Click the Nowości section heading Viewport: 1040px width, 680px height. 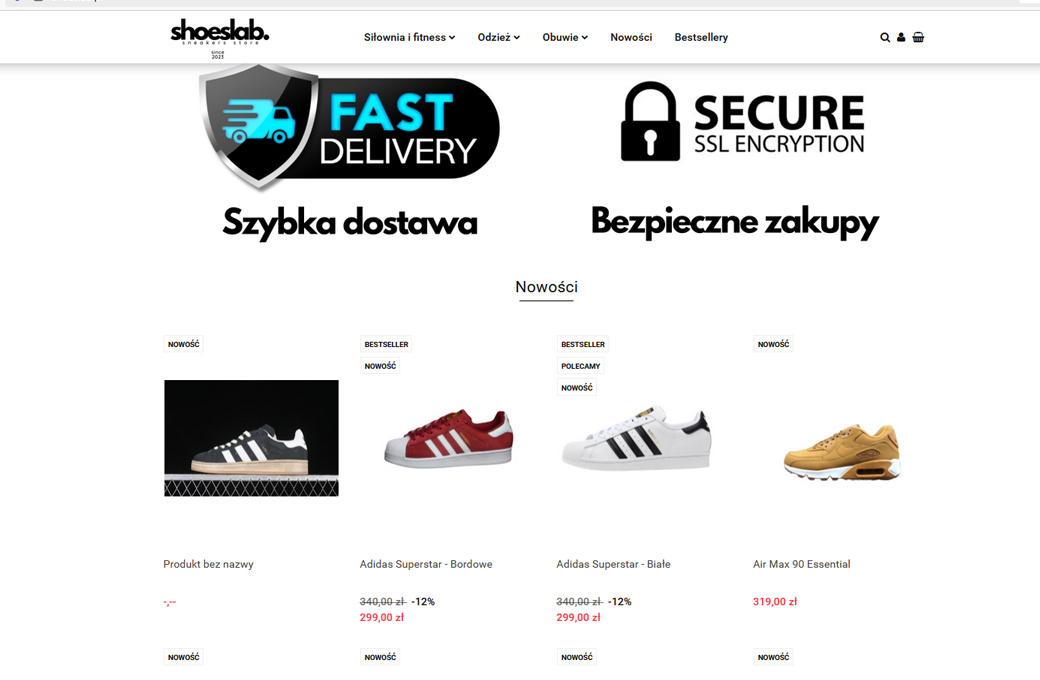pyautogui.click(x=547, y=287)
